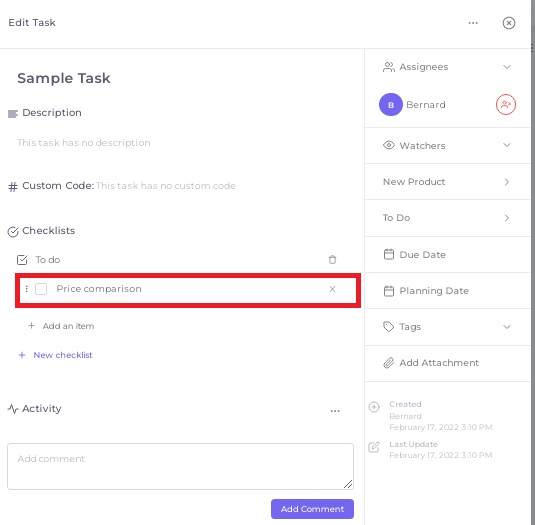The image size is (535, 525).
Task: Click the paperclip Add Attachment icon
Action: pyautogui.click(x=389, y=363)
